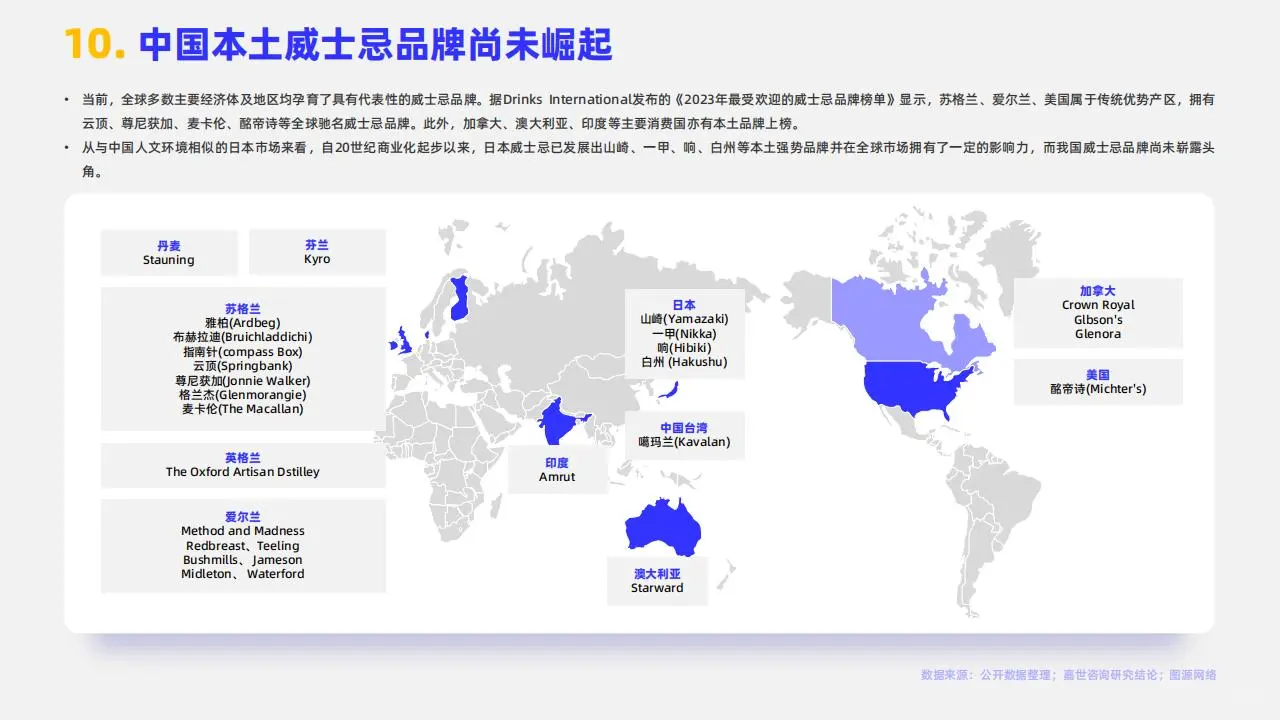Click the brand "尊尼获加(Jonnie Walker)"
Image resolution: width=1280 pixels, height=720 pixels.
(242, 381)
